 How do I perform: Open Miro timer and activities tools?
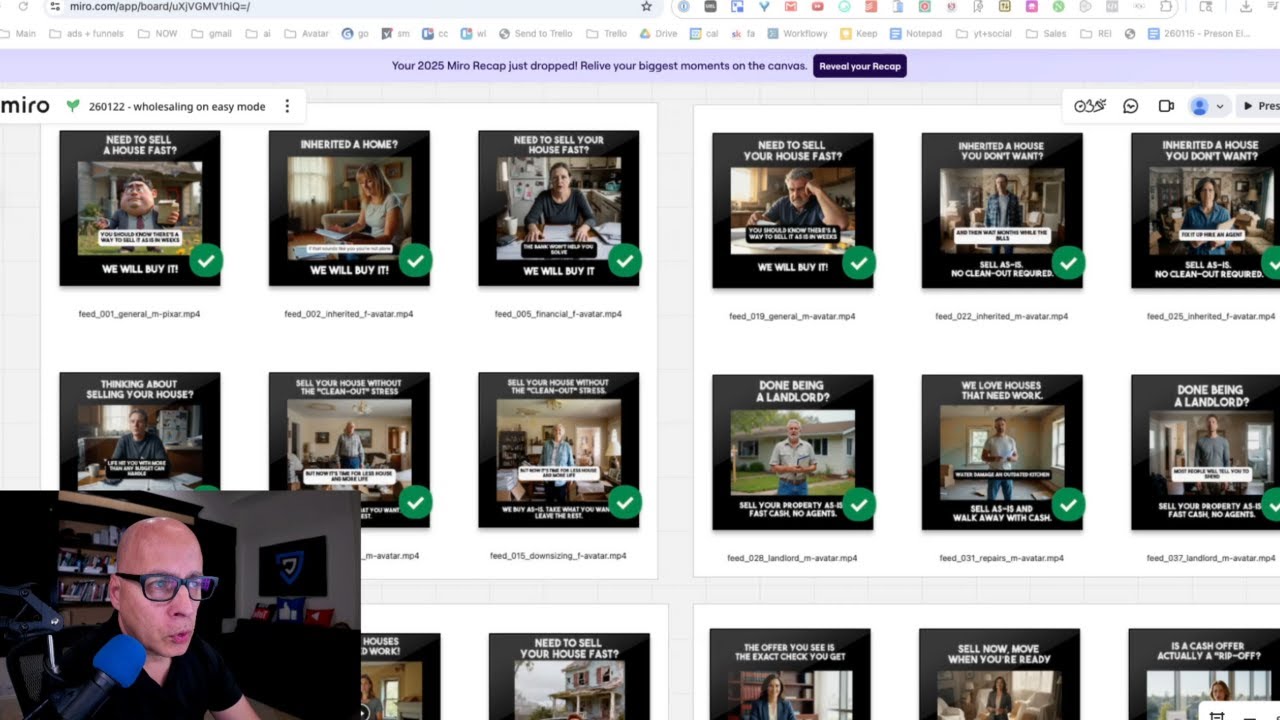click(x=1090, y=106)
